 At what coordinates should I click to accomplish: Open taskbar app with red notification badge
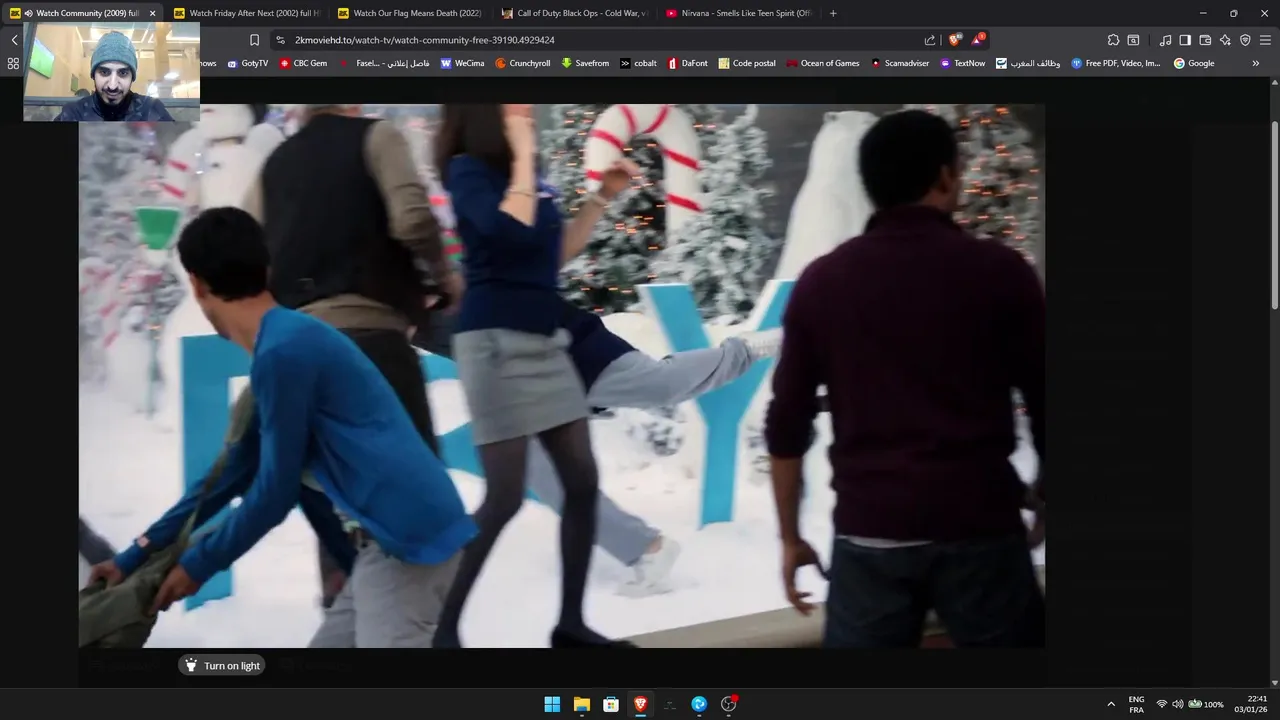729,704
